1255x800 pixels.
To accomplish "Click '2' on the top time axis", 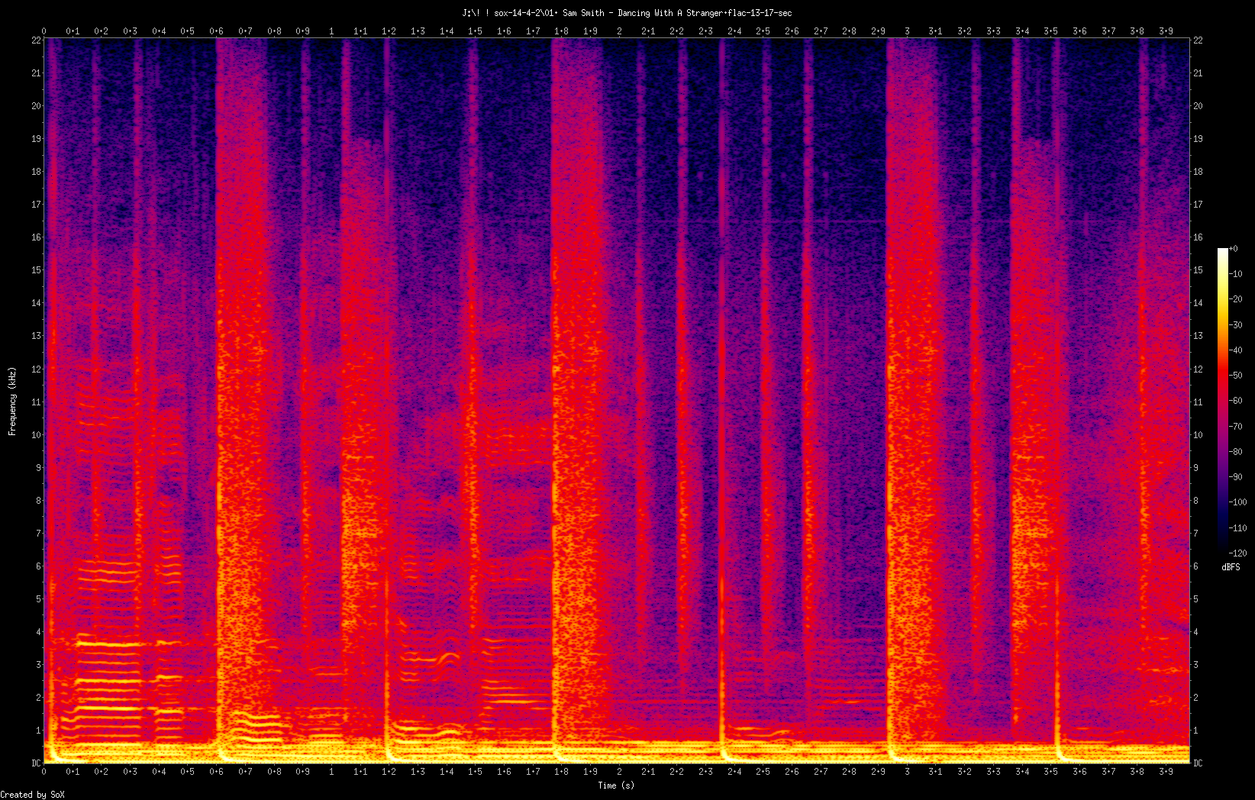I will [x=619, y=30].
